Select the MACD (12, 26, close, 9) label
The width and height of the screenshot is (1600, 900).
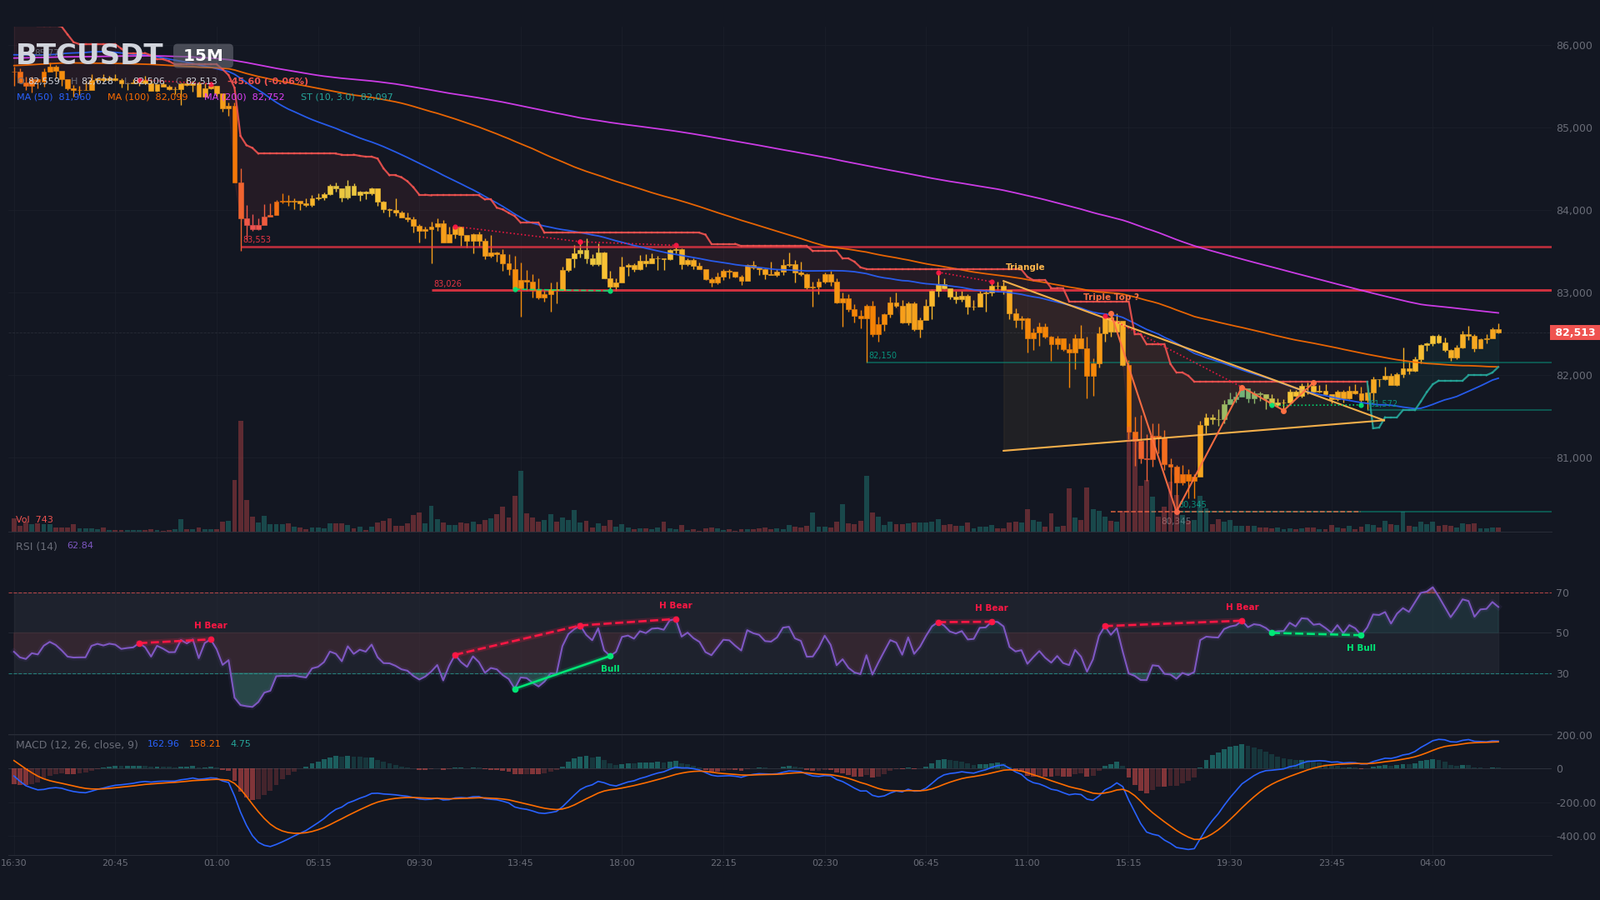[x=77, y=745]
